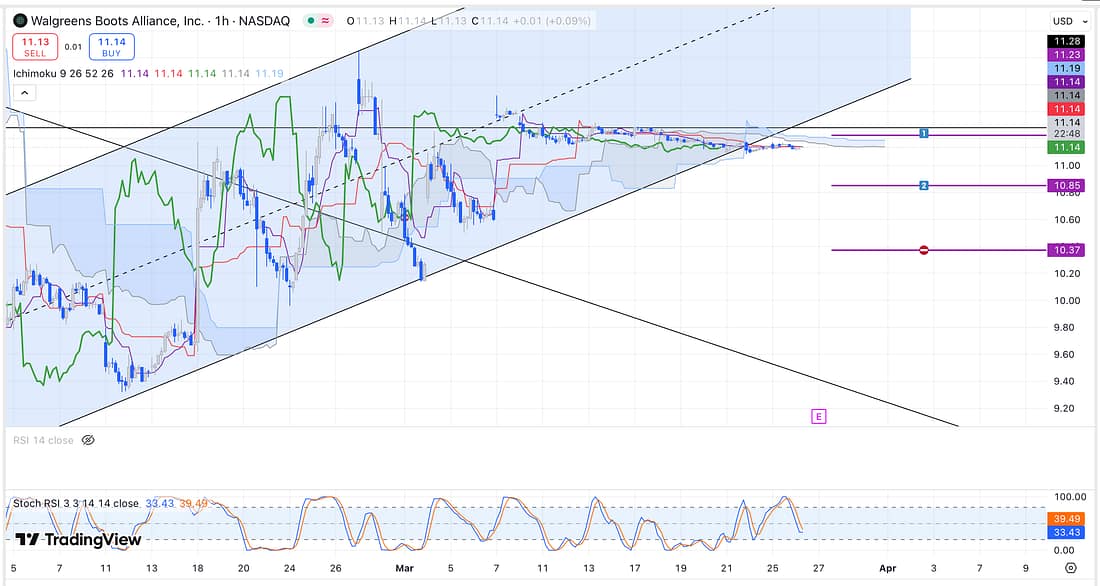Collapse the indicator legend with the chevron

pyautogui.click(x=25, y=93)
